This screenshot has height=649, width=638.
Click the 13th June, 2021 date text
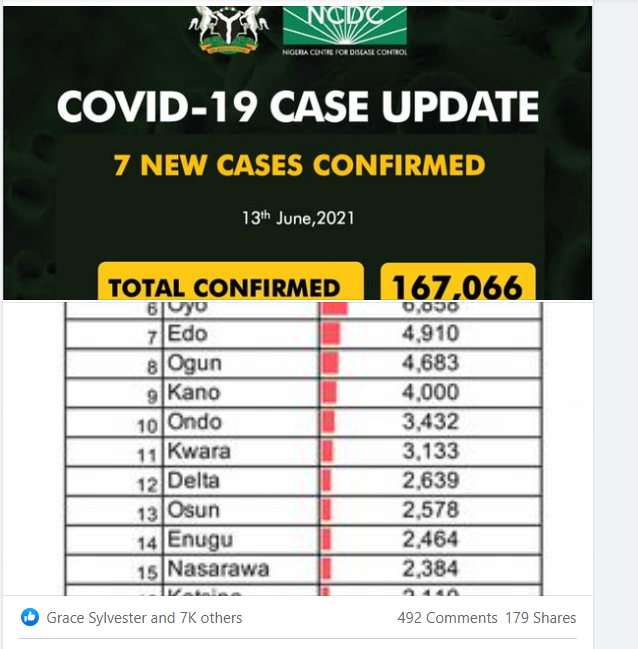[x=298, y=218]
